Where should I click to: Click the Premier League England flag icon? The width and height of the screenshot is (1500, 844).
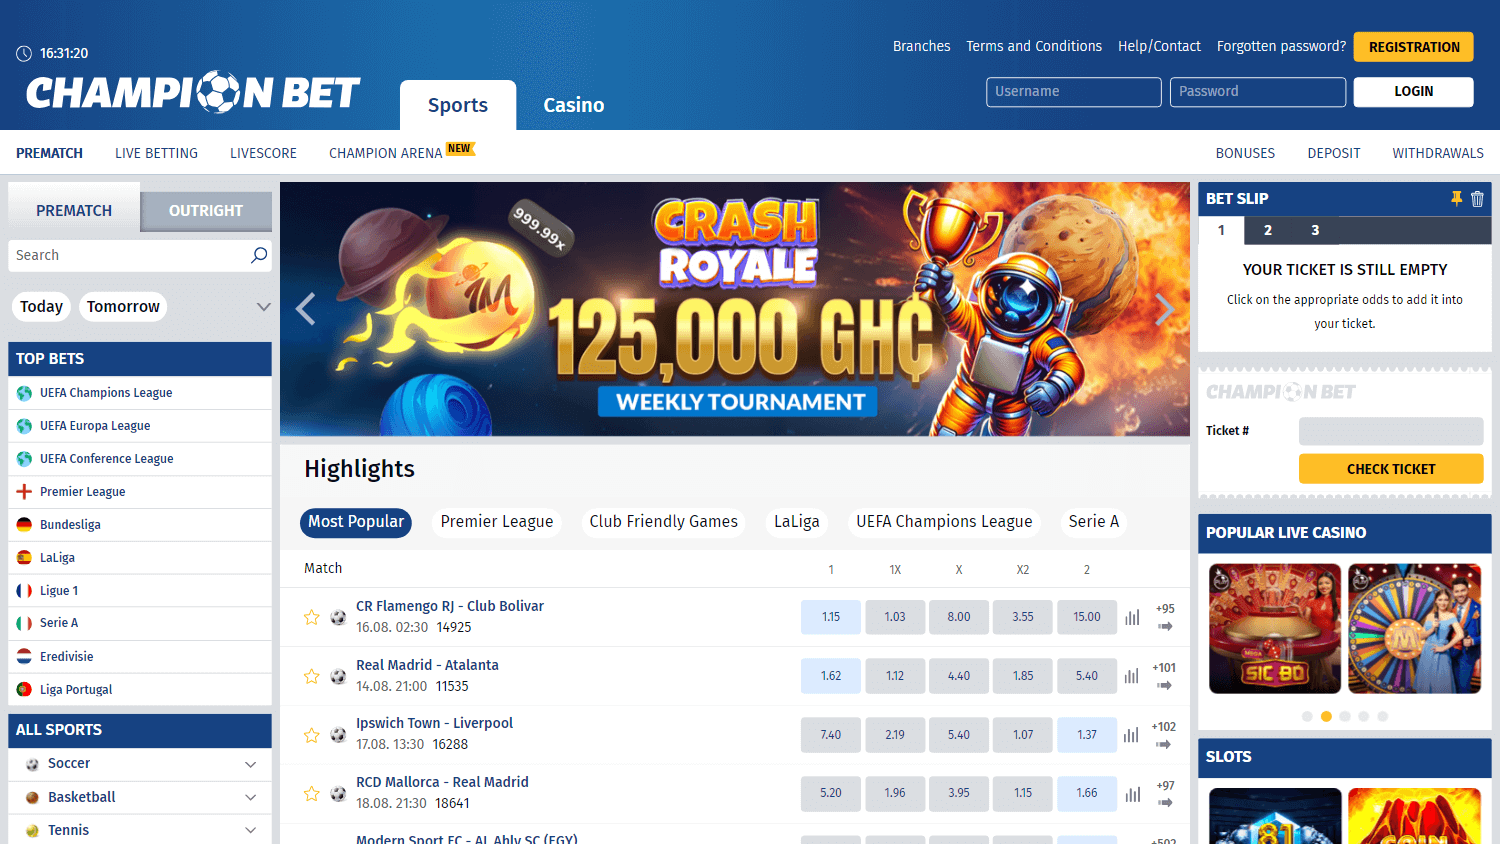click(x=25, y=492)
